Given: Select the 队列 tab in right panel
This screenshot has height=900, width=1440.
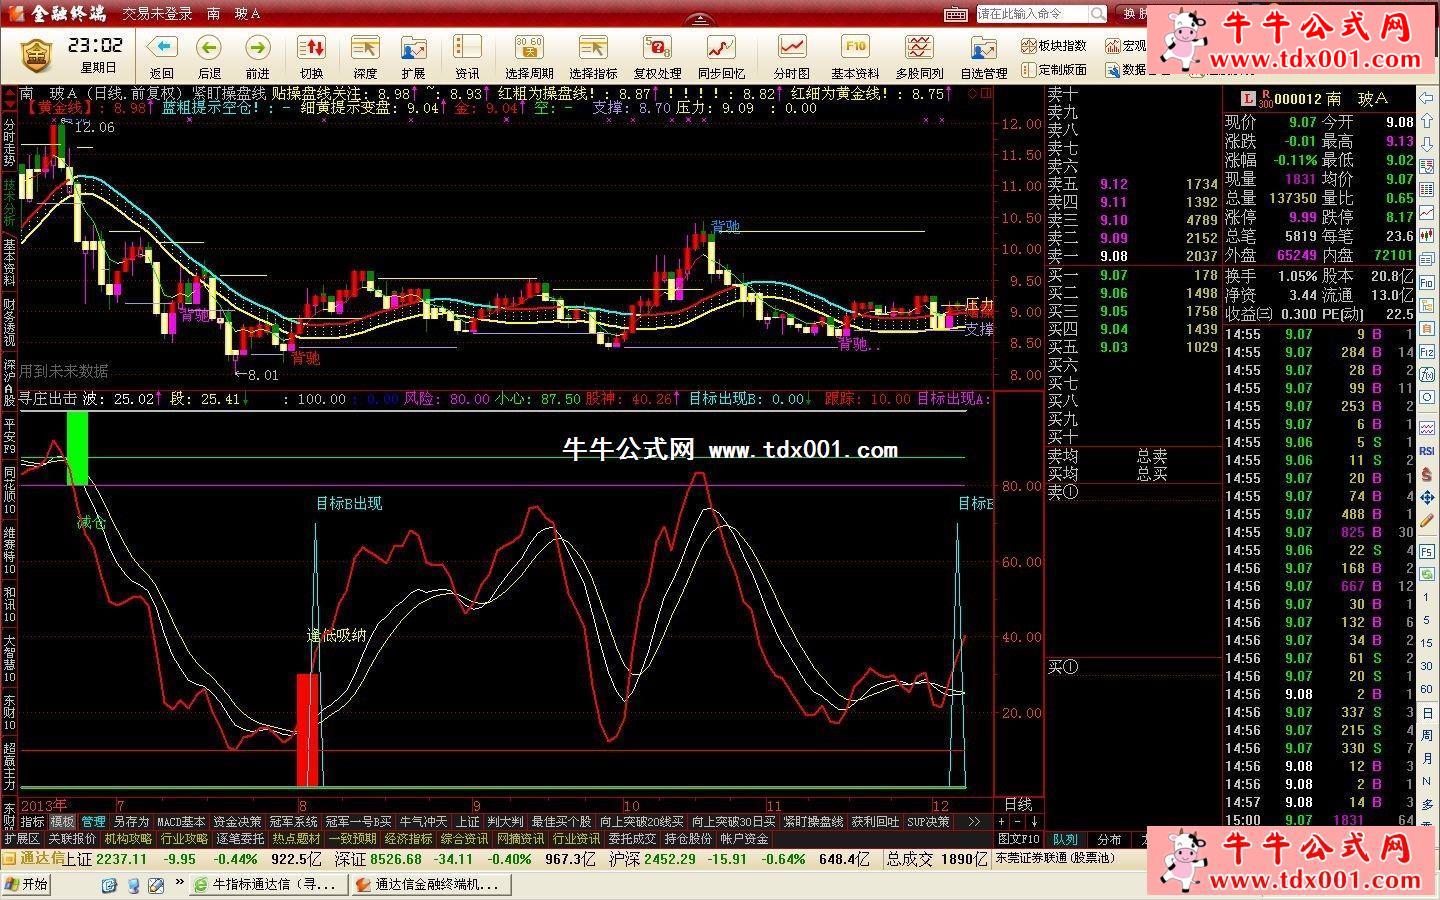Looking at the screenshot, I should [x=1065, y=839].
